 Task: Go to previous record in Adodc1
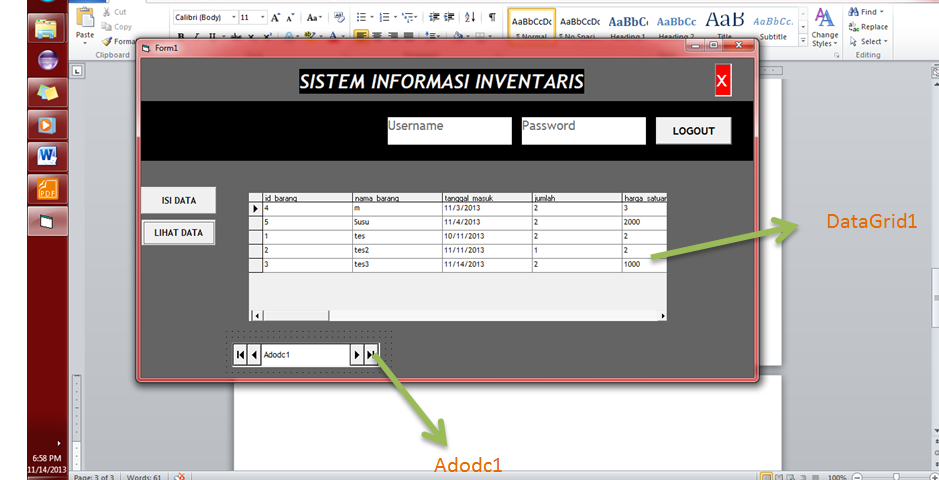pyautogui.click(x=254, y=355)
